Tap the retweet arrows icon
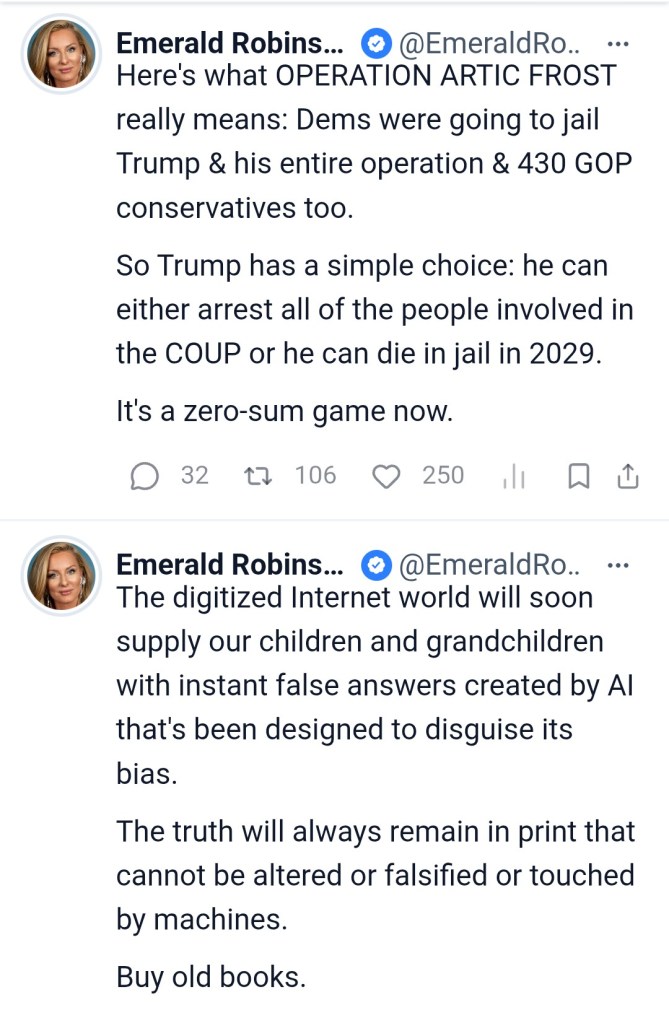This screenshot has height=1023, width=669. click(257, 477)
